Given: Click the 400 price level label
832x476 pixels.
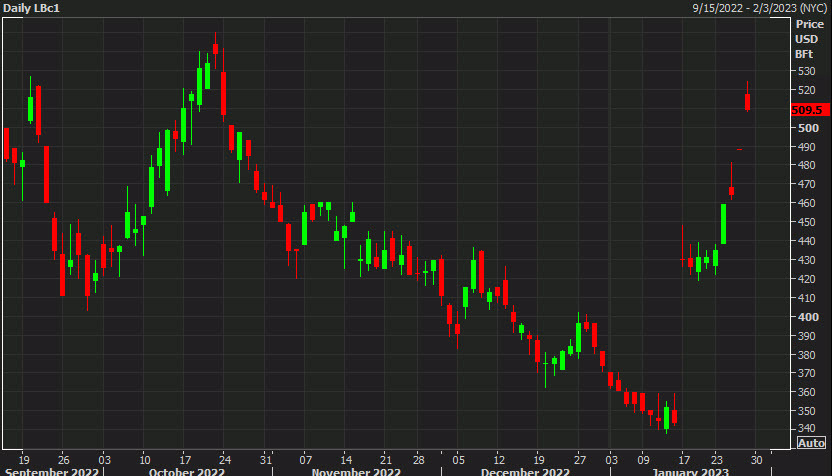Looking at the screenshot, I should (x=808, y=317).
